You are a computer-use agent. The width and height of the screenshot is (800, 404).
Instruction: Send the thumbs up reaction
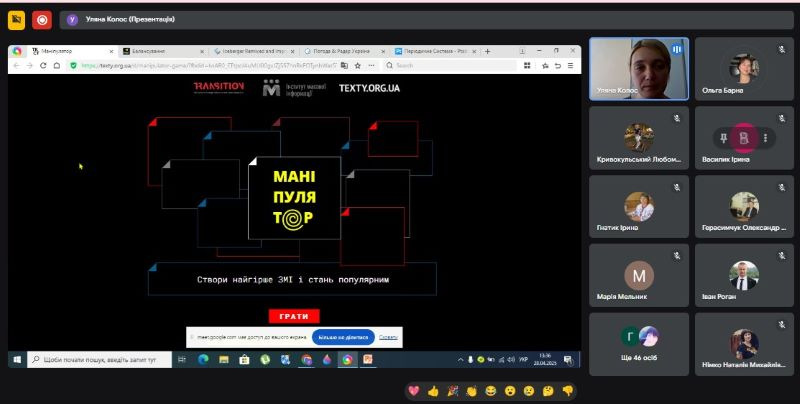point(433,391)
